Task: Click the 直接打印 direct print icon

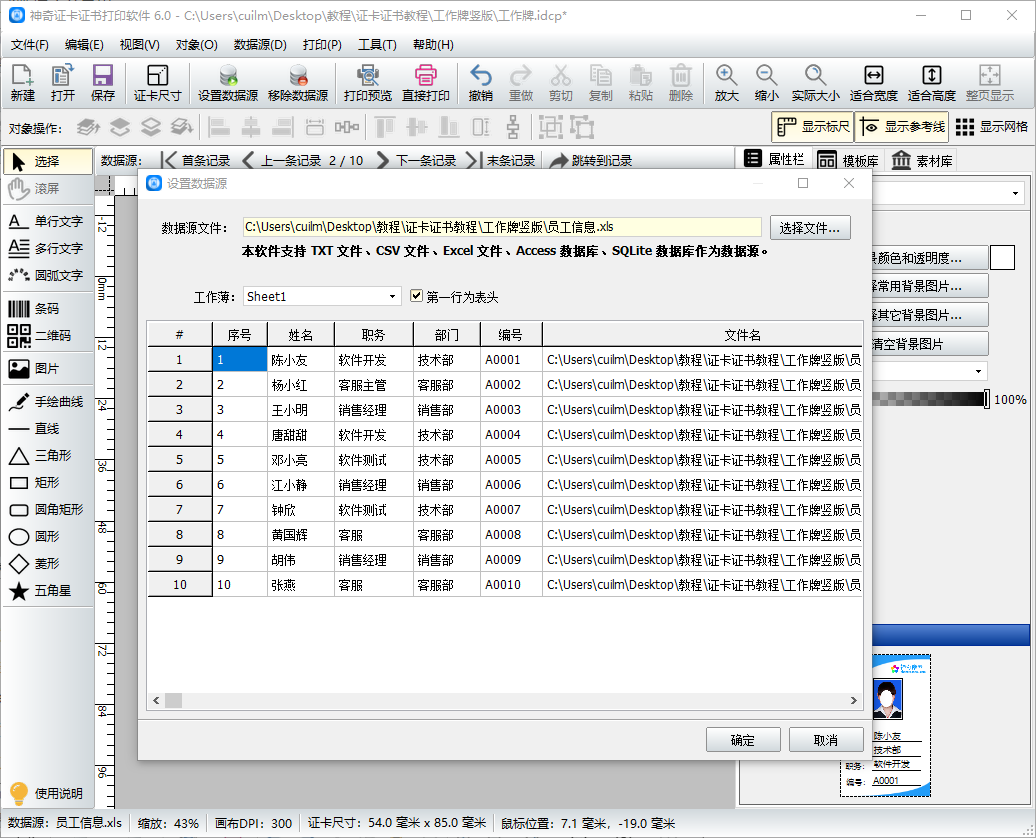Action: [426, 83]
